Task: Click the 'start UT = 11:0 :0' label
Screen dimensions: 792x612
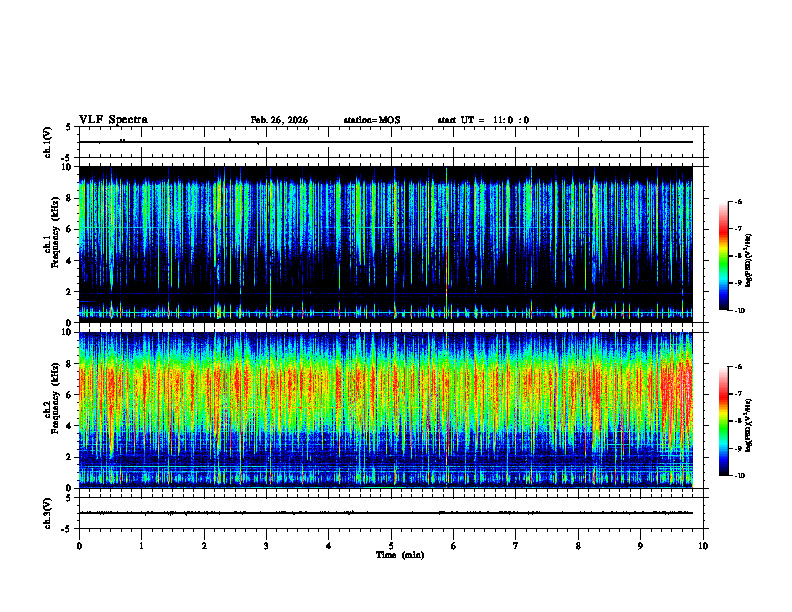Action: click(x=483, y=120)
